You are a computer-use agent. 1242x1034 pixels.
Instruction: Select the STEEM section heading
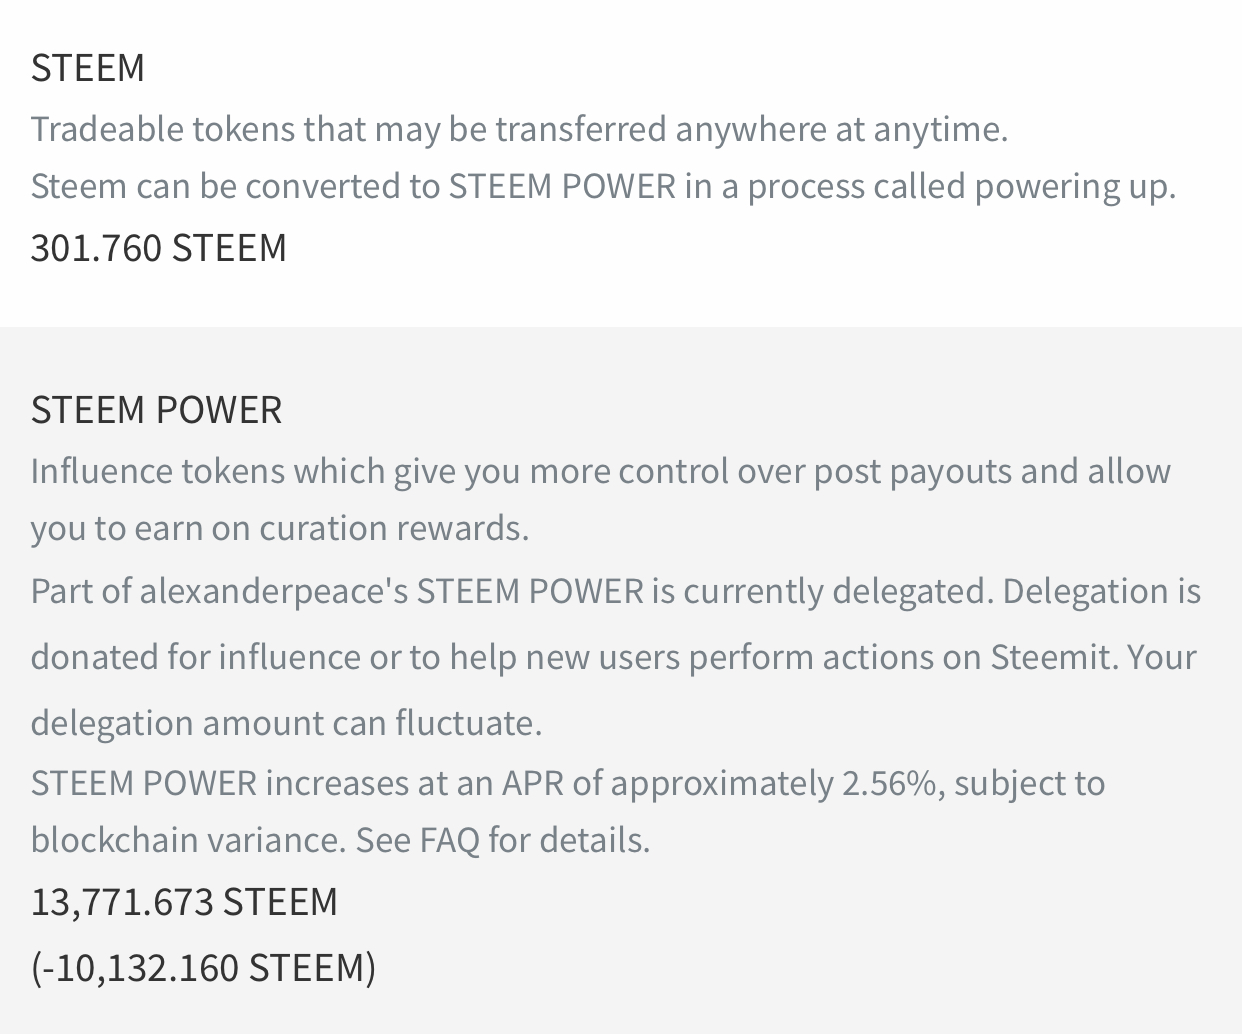[88, 68]
